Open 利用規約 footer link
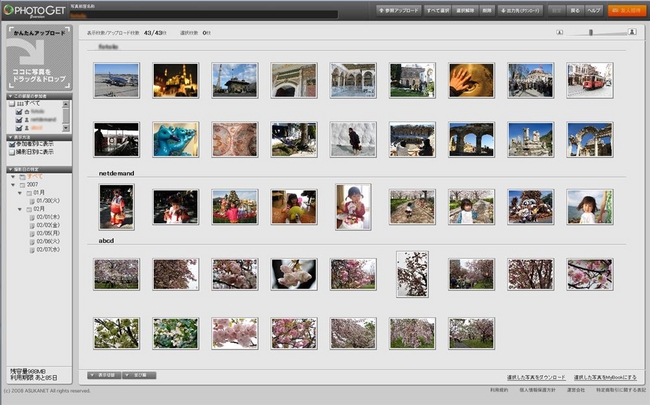This screenshot has height=405, width=650. pyautogui.click(x=499, y=390)
